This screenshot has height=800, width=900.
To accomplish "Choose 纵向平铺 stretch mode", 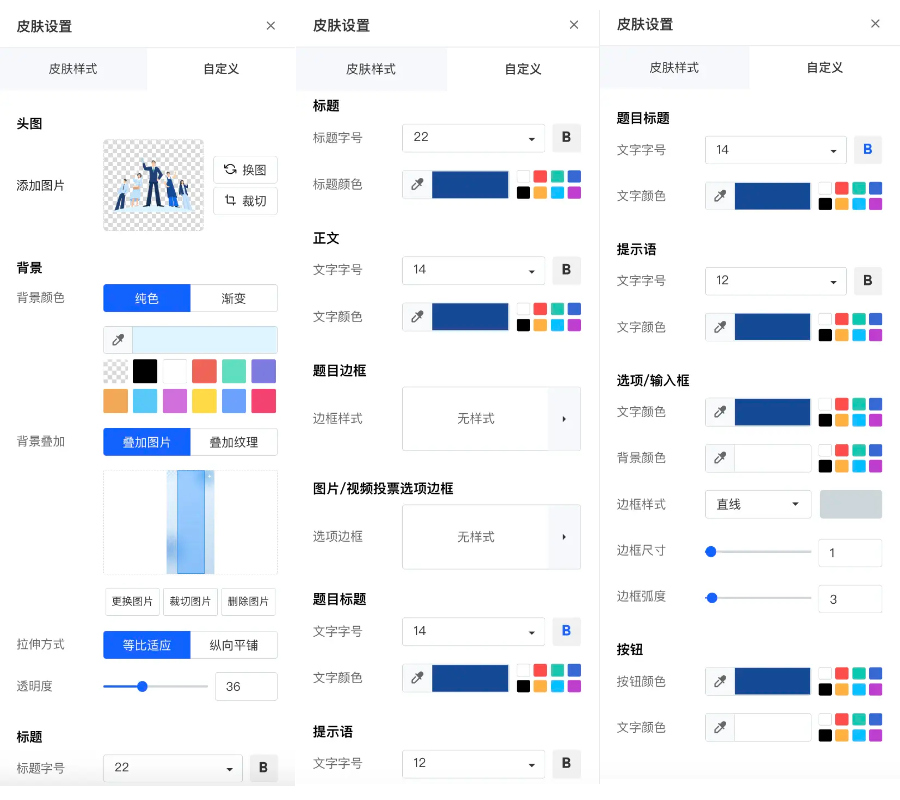I will tap(234, 645).
